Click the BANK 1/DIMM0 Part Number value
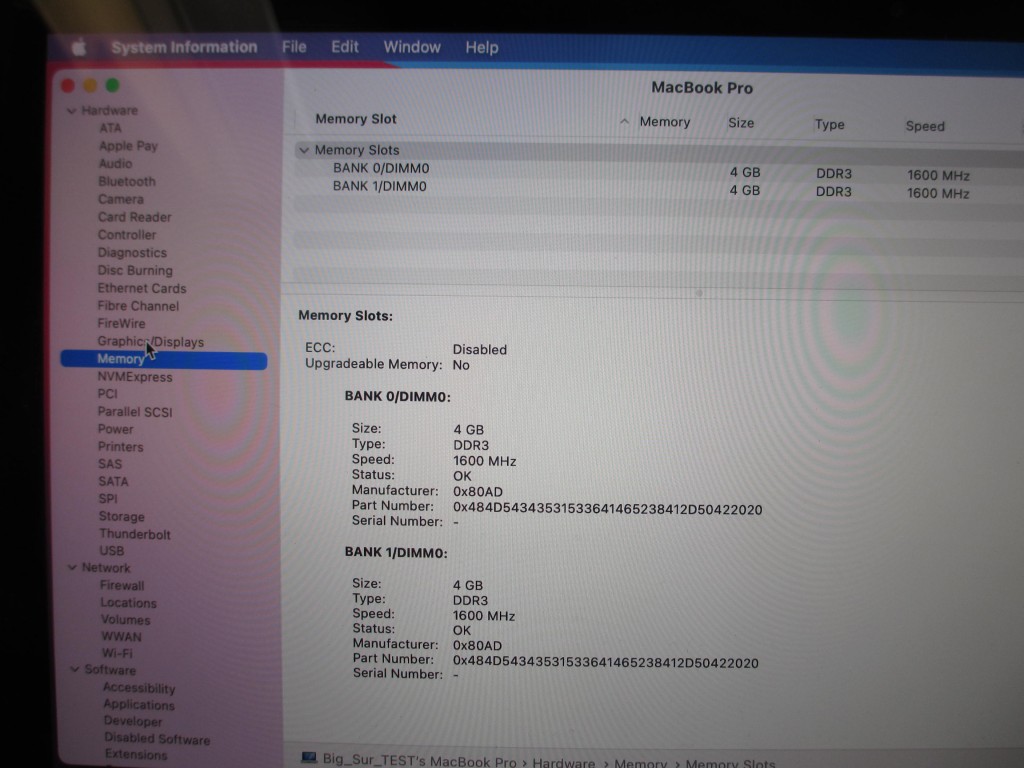Viewport: 1024px width, 768px height. coord(605,662)
